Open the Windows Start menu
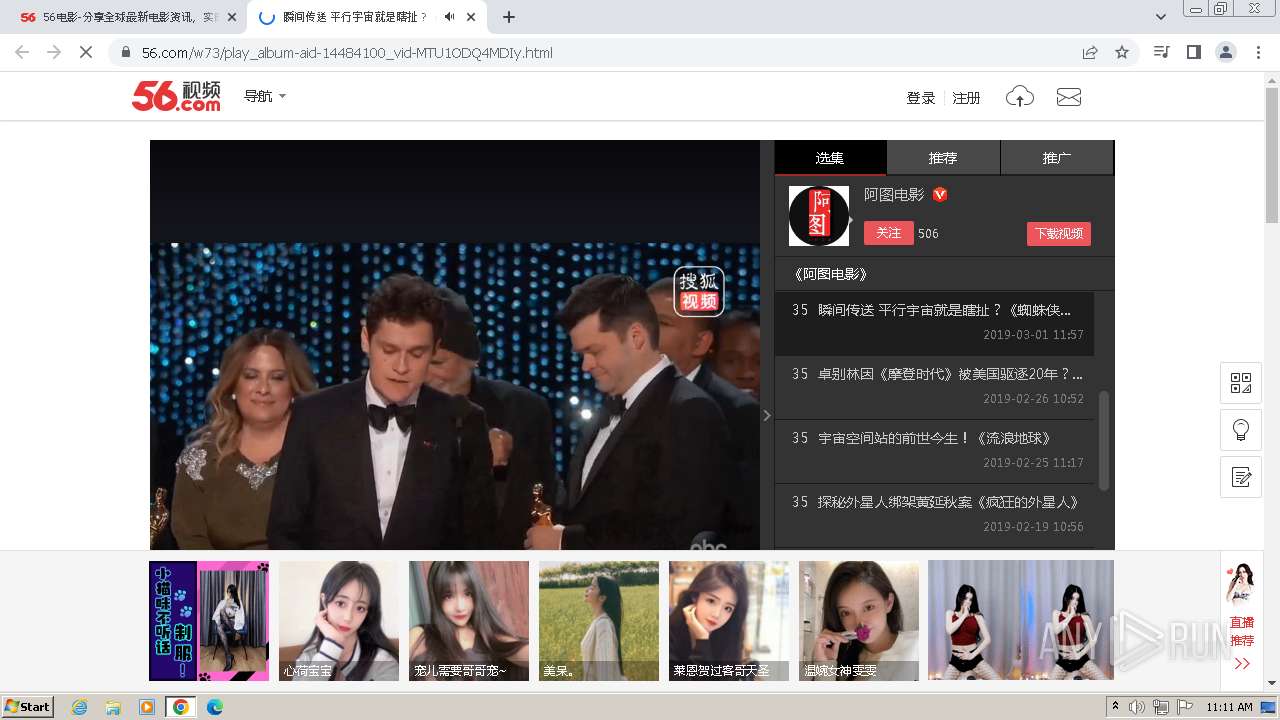The image size is (1280, 720). coord(28,707)
